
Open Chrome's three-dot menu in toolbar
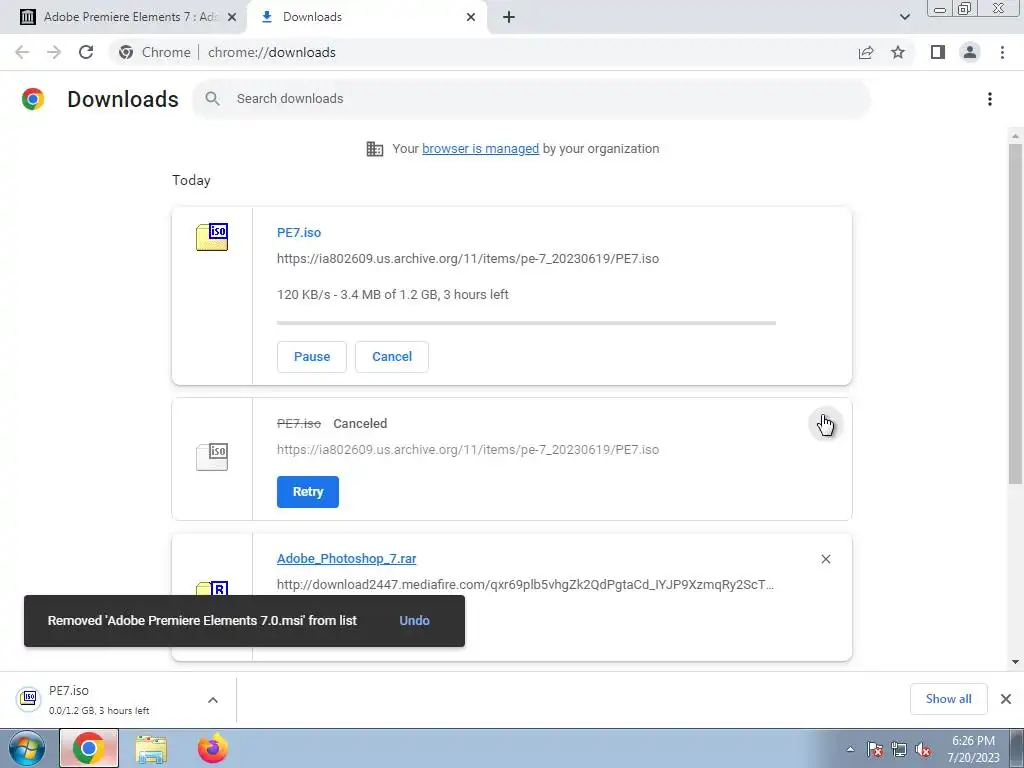point(1002,52)
